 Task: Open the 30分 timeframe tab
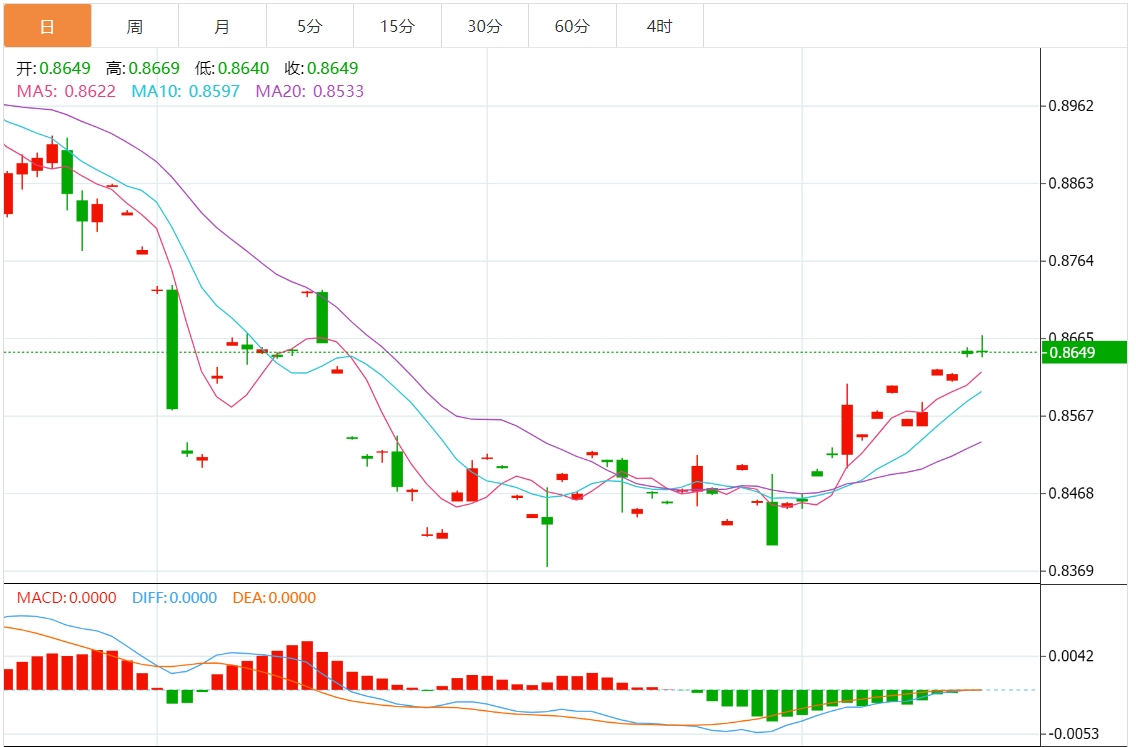point(485,26)
